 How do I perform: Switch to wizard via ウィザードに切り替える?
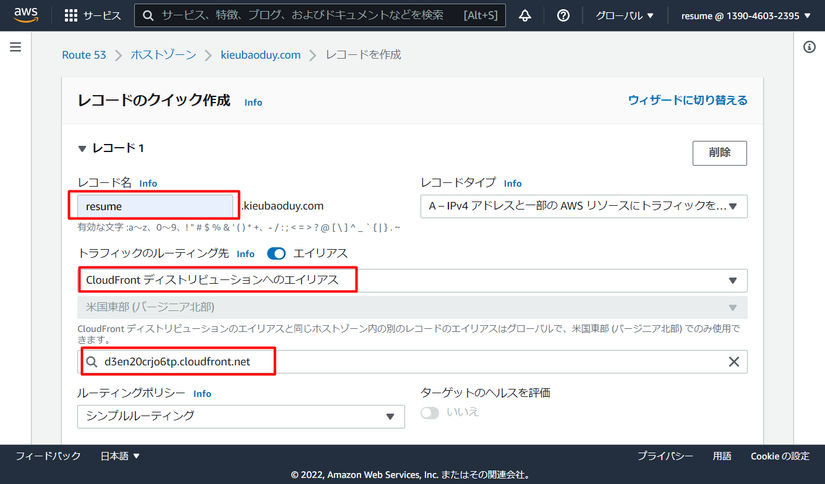pos(688,100)
